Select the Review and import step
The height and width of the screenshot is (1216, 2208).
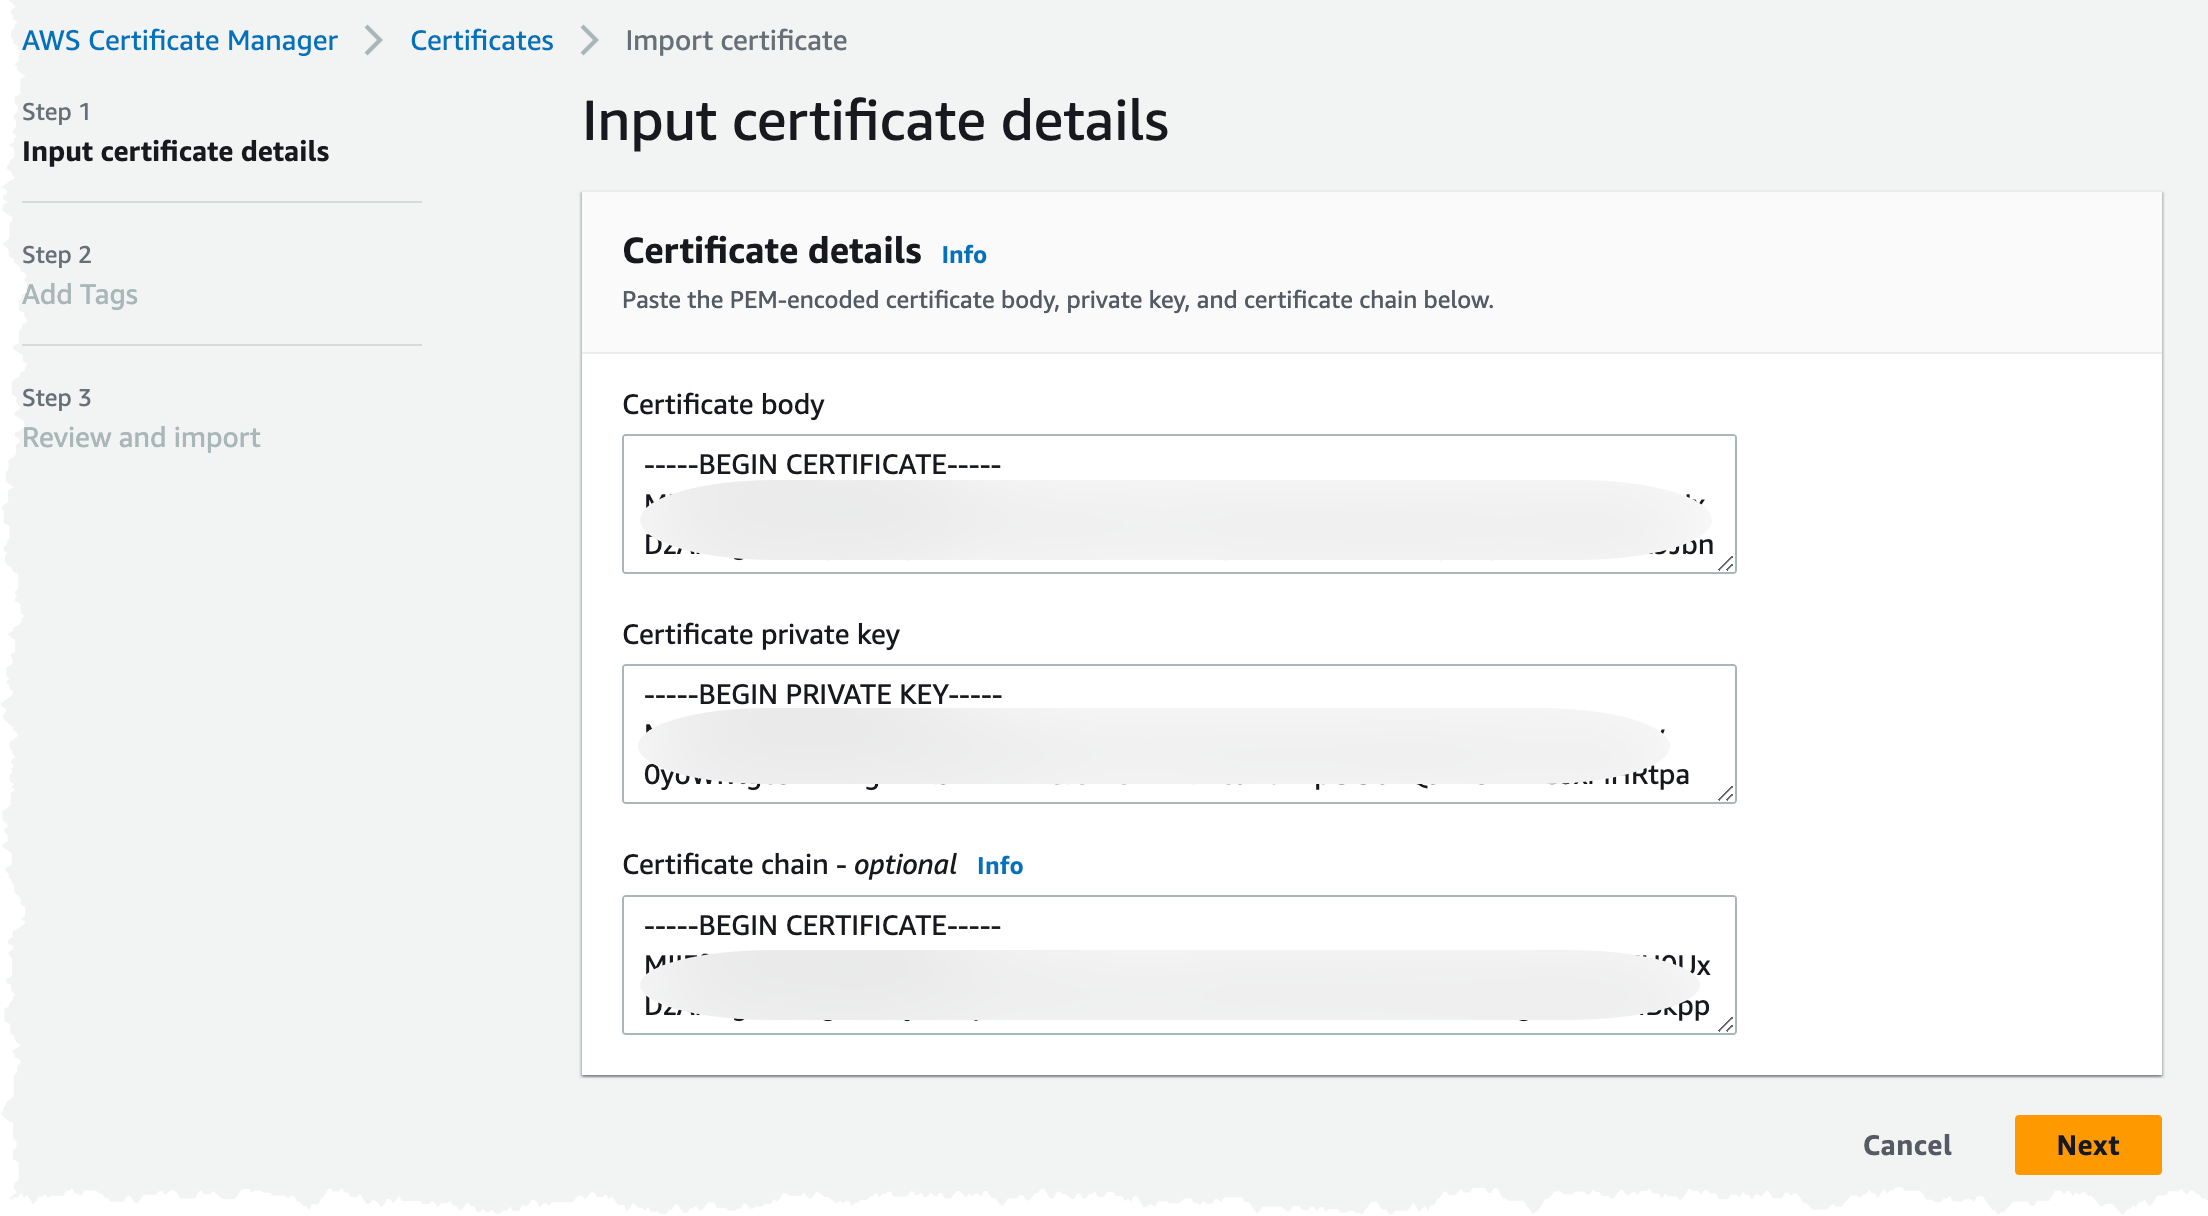point(141,437)
